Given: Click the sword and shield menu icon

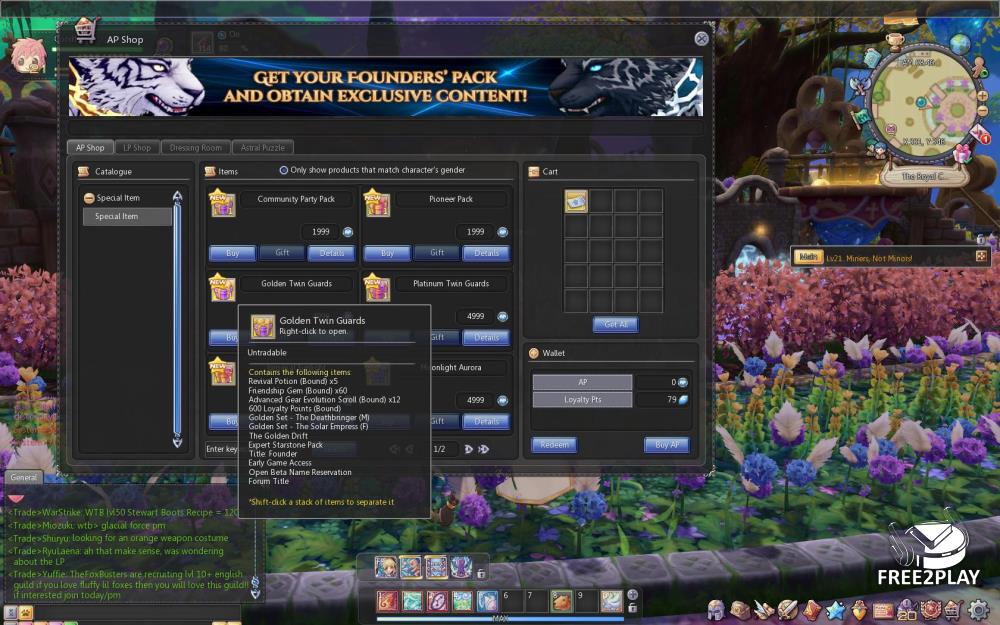Looking at the screenshot, I should click(x=787, y=610).
